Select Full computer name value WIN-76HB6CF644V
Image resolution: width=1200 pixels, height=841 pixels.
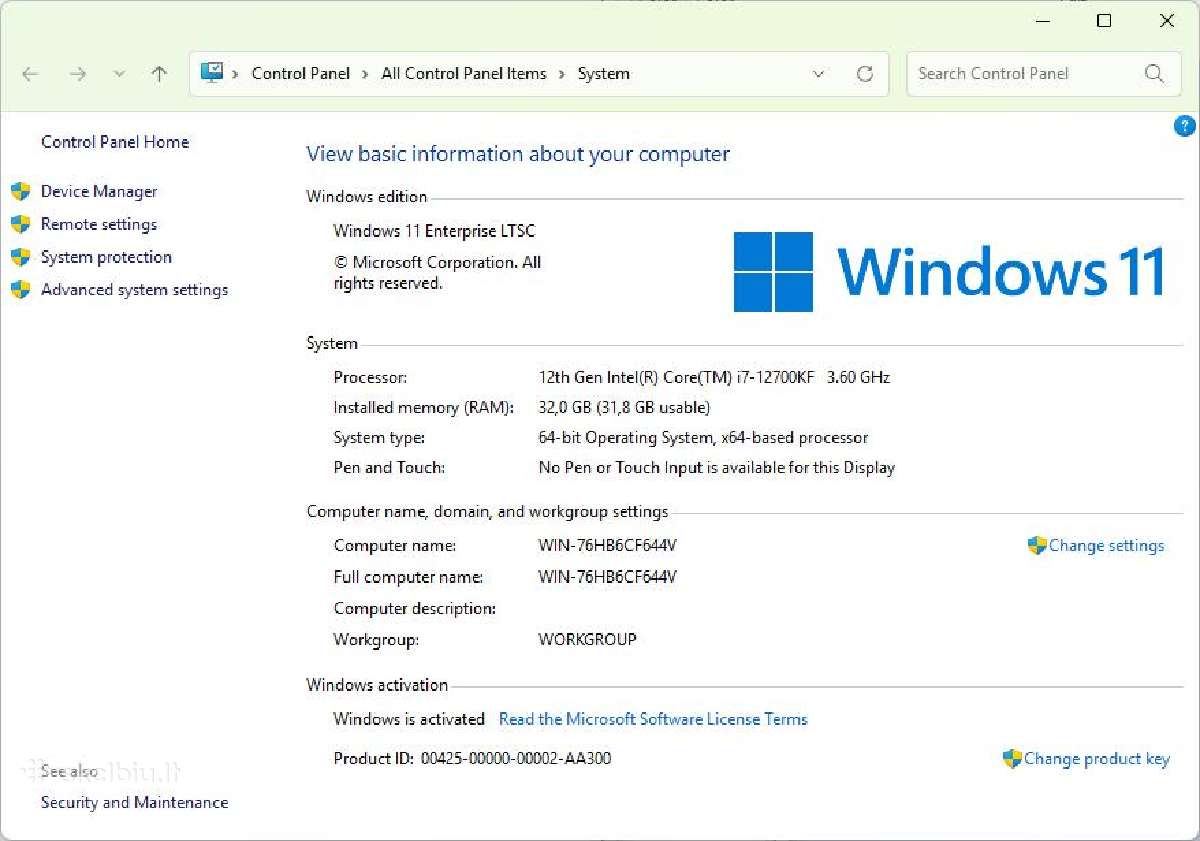coord(608,577)
